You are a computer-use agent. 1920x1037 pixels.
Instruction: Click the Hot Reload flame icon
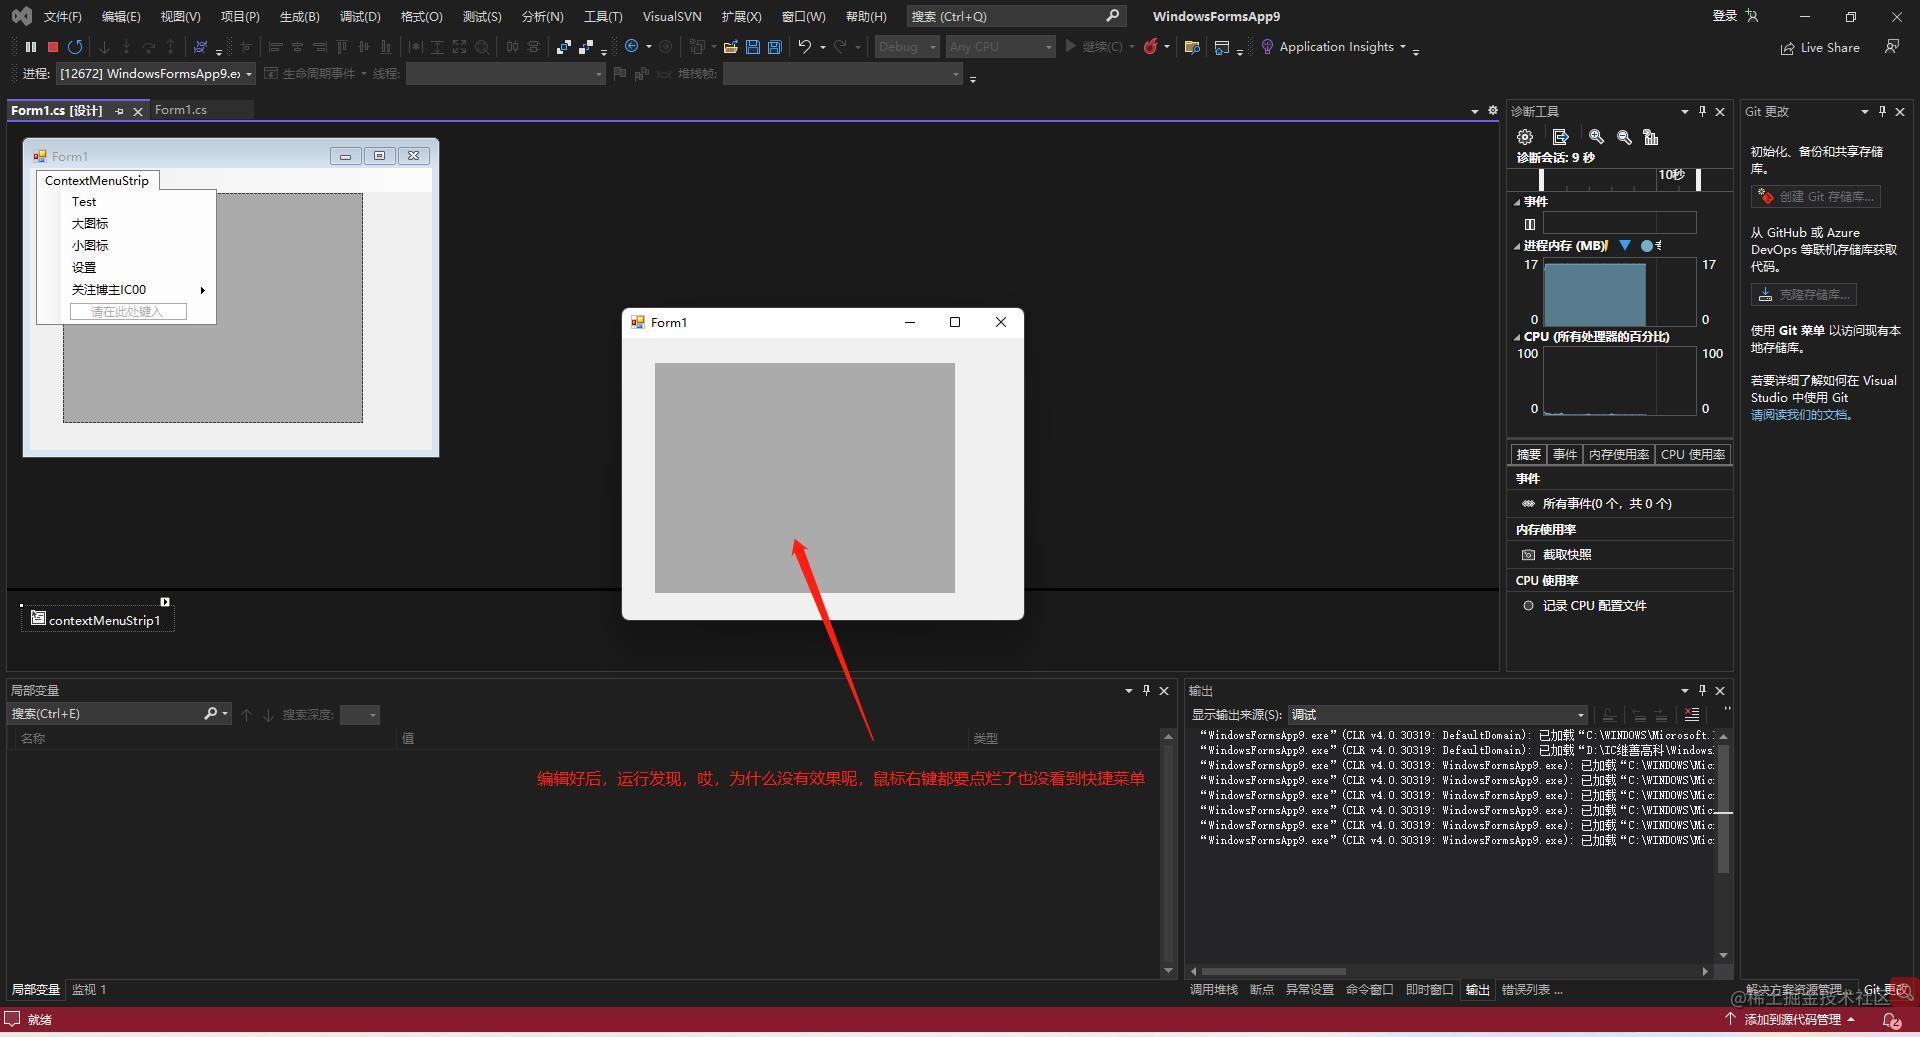pyautogui.click(x=1151, y=47)
